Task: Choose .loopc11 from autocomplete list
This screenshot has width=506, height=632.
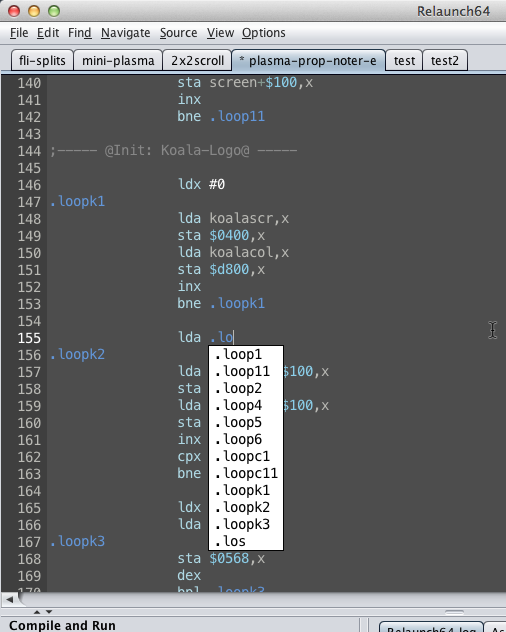Action: [x=246, y=473]
